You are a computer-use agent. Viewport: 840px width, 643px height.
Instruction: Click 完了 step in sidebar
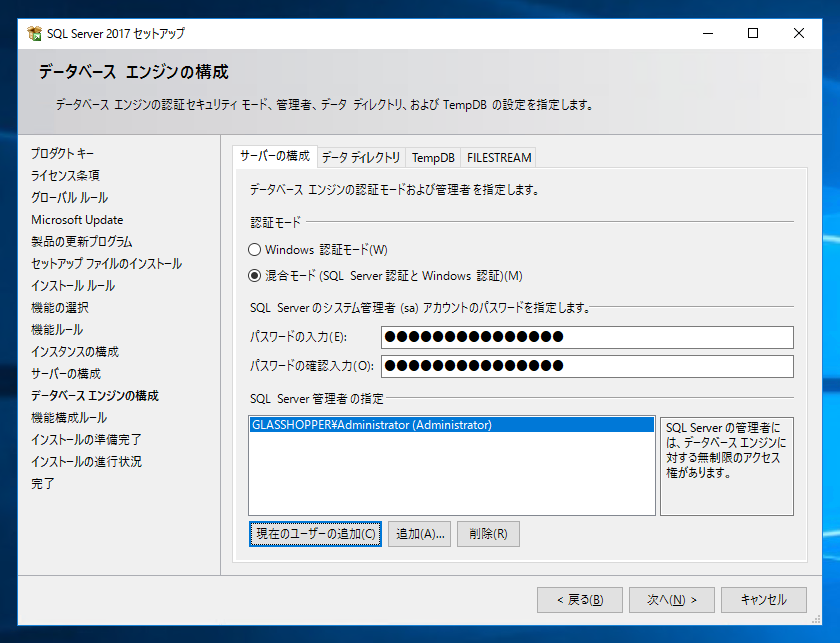(43, 483)
